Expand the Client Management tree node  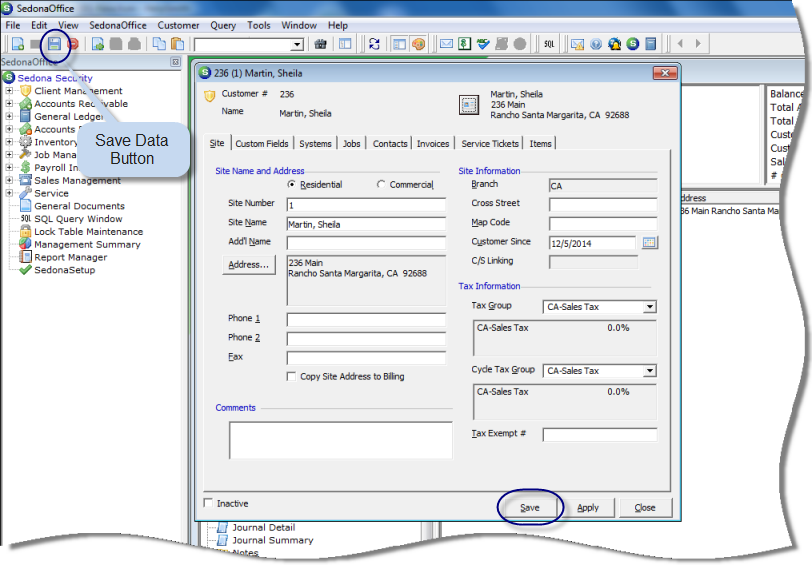coord(9,91)
